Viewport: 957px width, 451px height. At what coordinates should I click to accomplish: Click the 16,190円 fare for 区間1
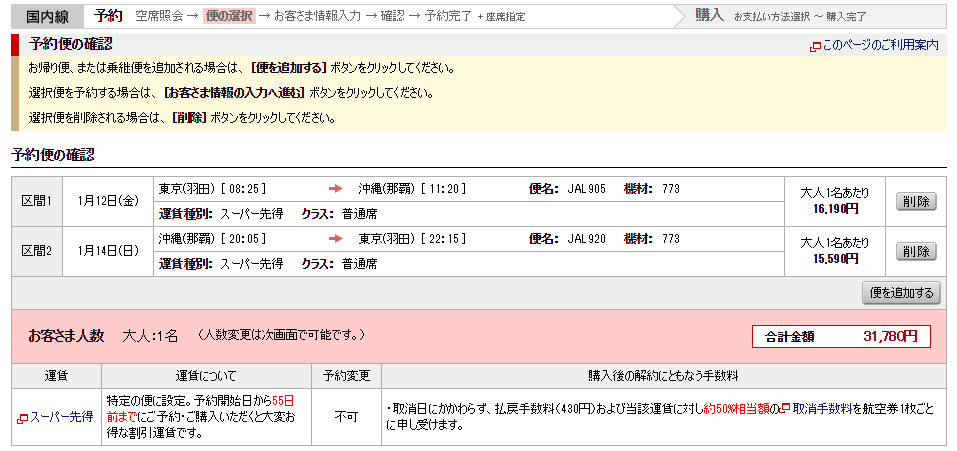point(836,209)
